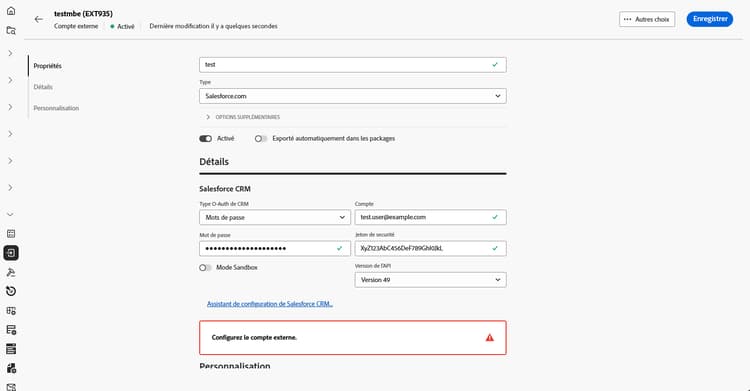Click the Compte email input field
The image size is (750, 391).
430,217
